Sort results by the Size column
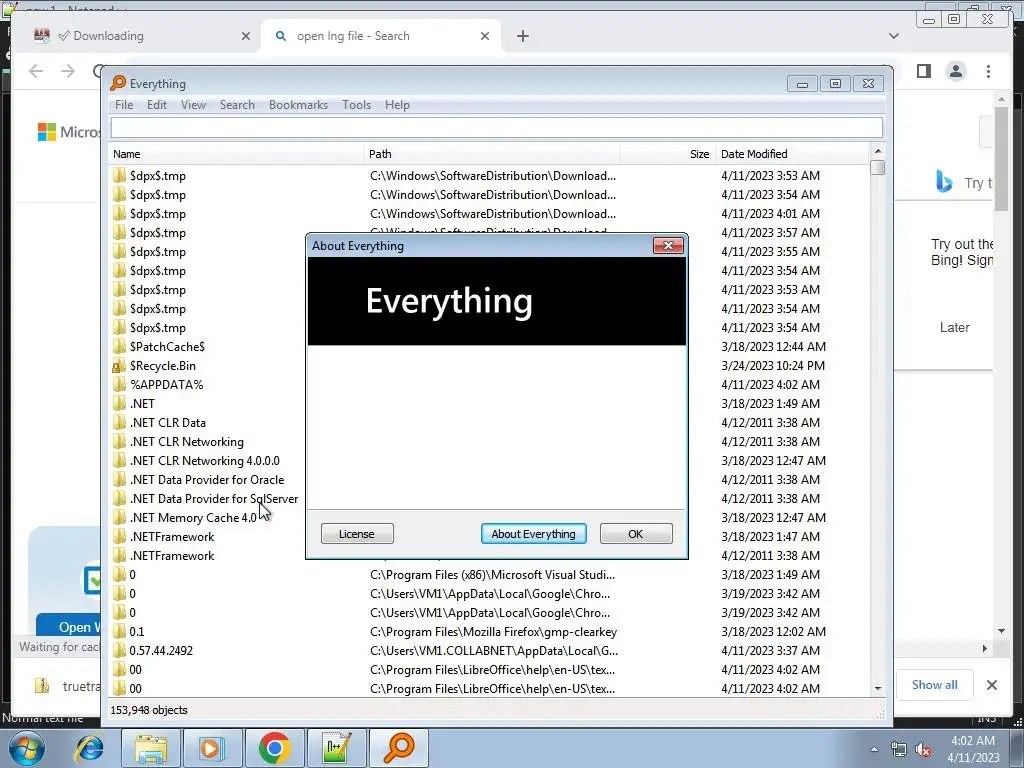 [667, 154]
